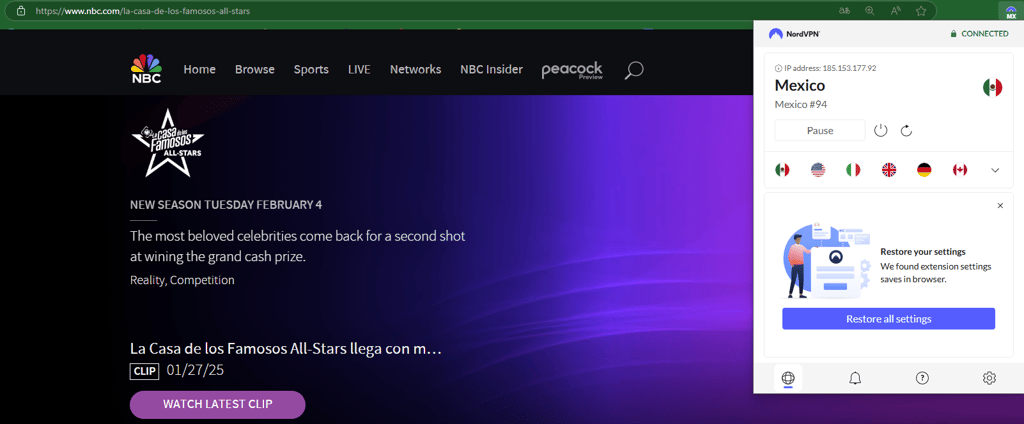Screen dimensions: 1024x424
Task: Click the NBC peacock logo
Action: [x=146, y=69]
